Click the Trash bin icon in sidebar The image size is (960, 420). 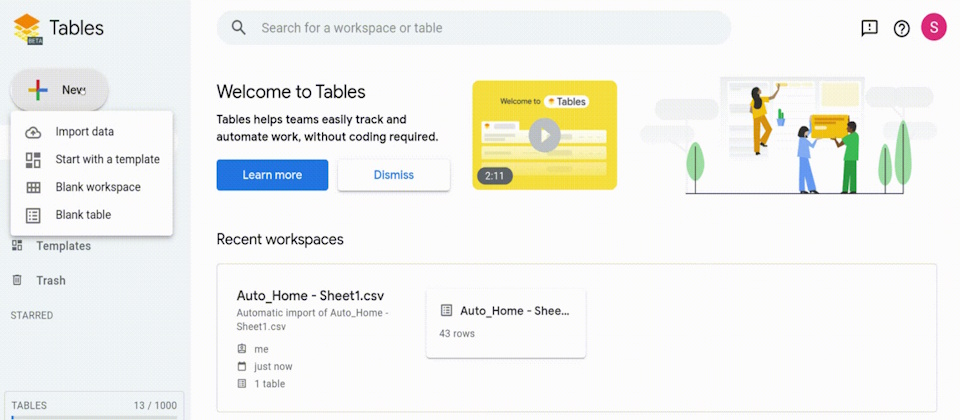tap(17, 281)
